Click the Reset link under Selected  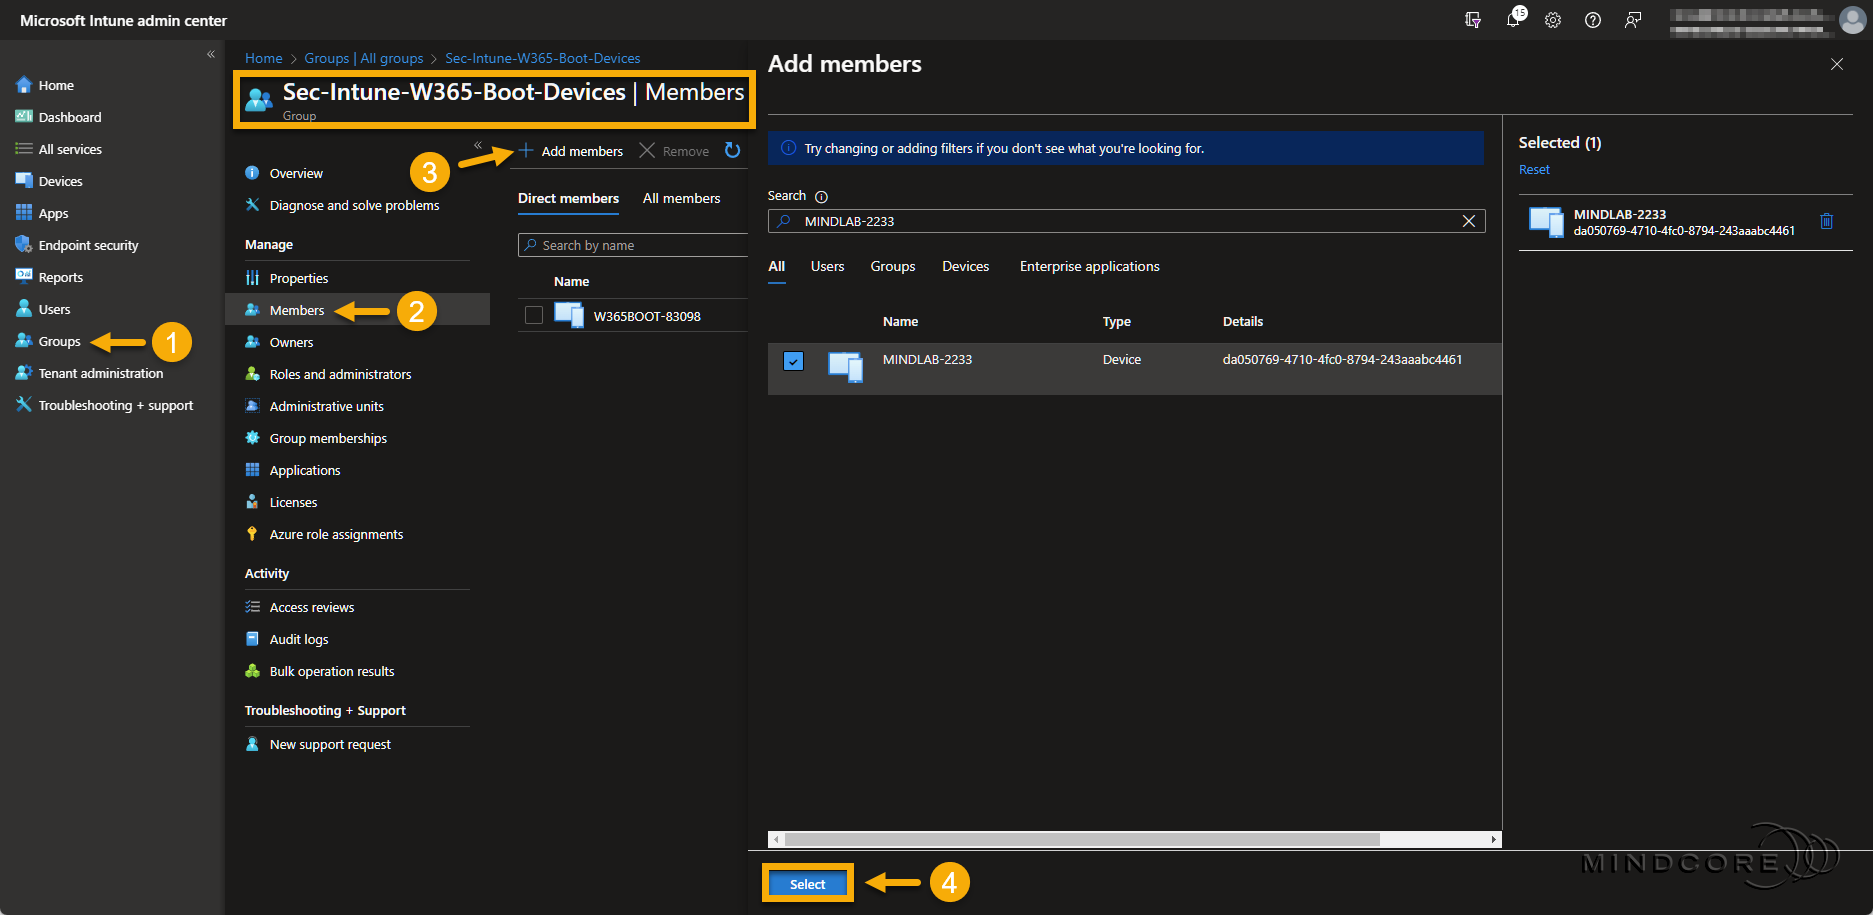pos(1534,170)
